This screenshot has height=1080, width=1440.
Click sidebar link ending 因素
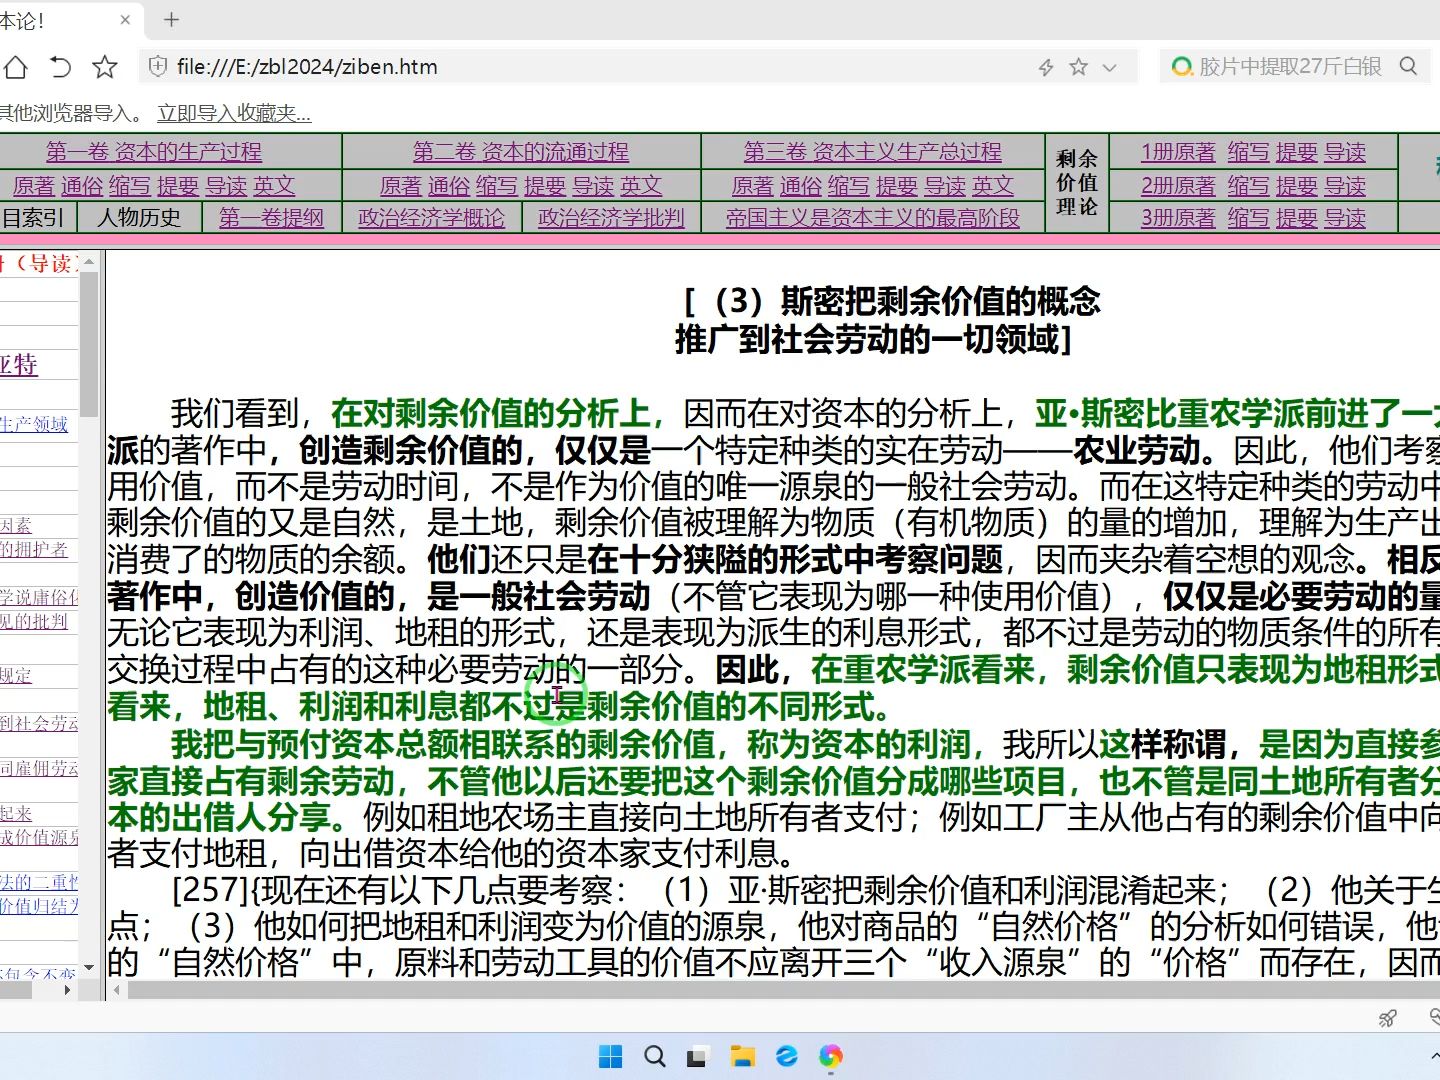16,524
